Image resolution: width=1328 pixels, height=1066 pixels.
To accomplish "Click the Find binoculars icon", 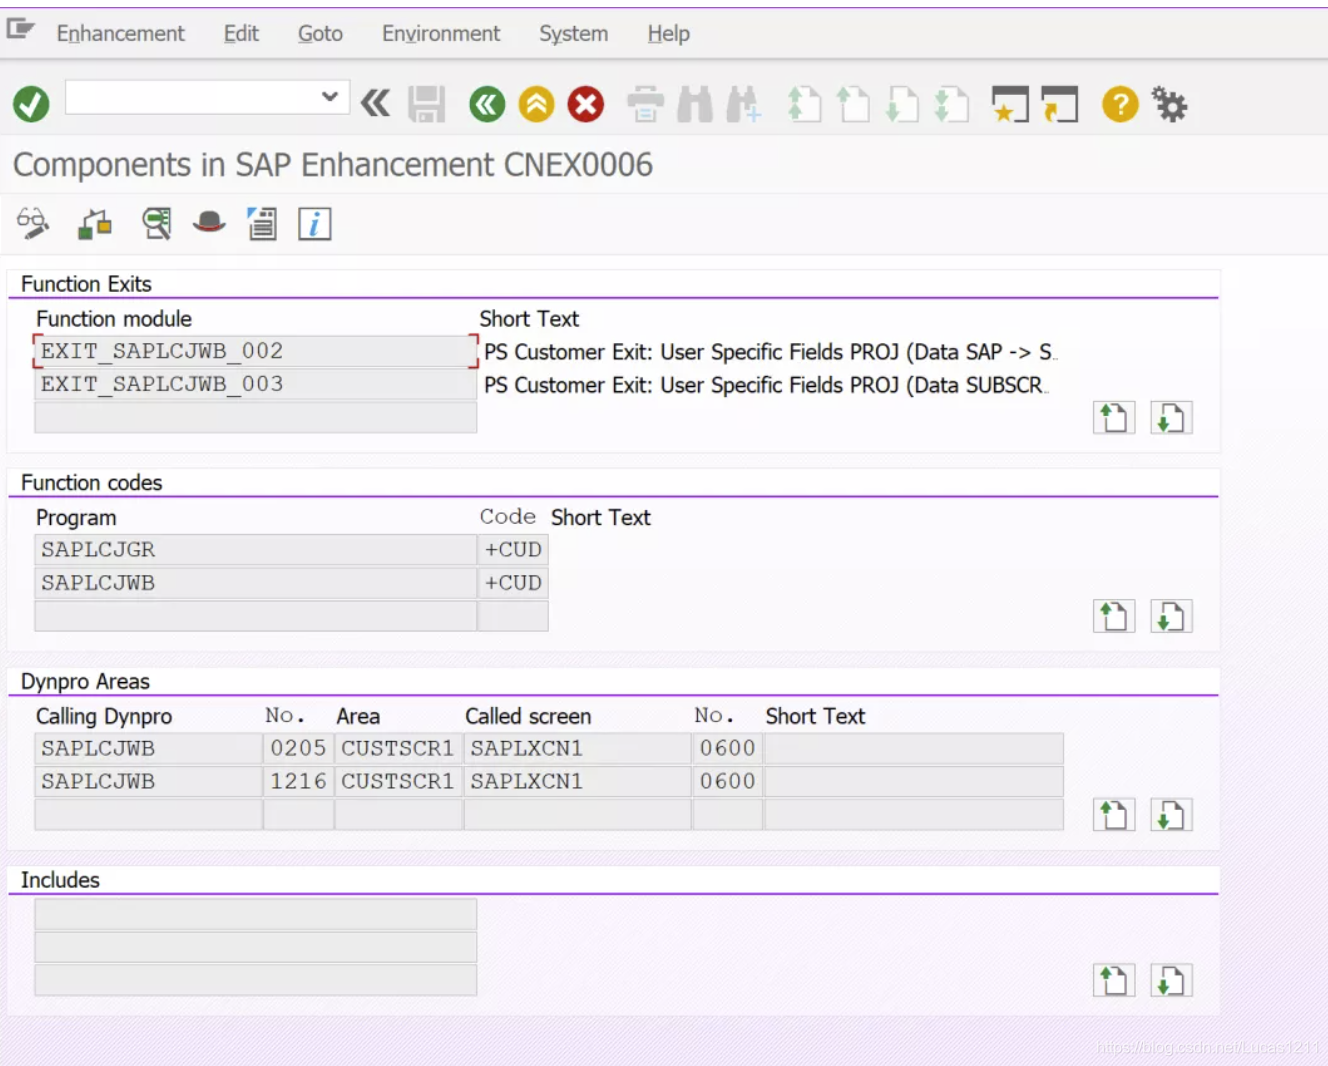I will click(695, 104).
